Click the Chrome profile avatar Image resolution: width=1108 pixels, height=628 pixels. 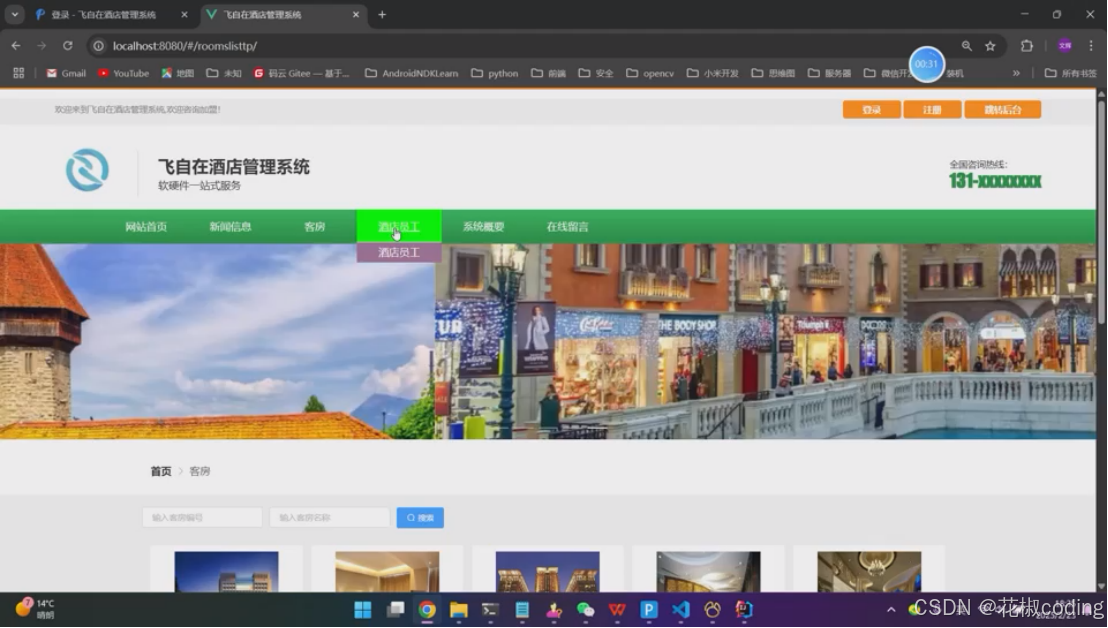[x=1065, y=45]
